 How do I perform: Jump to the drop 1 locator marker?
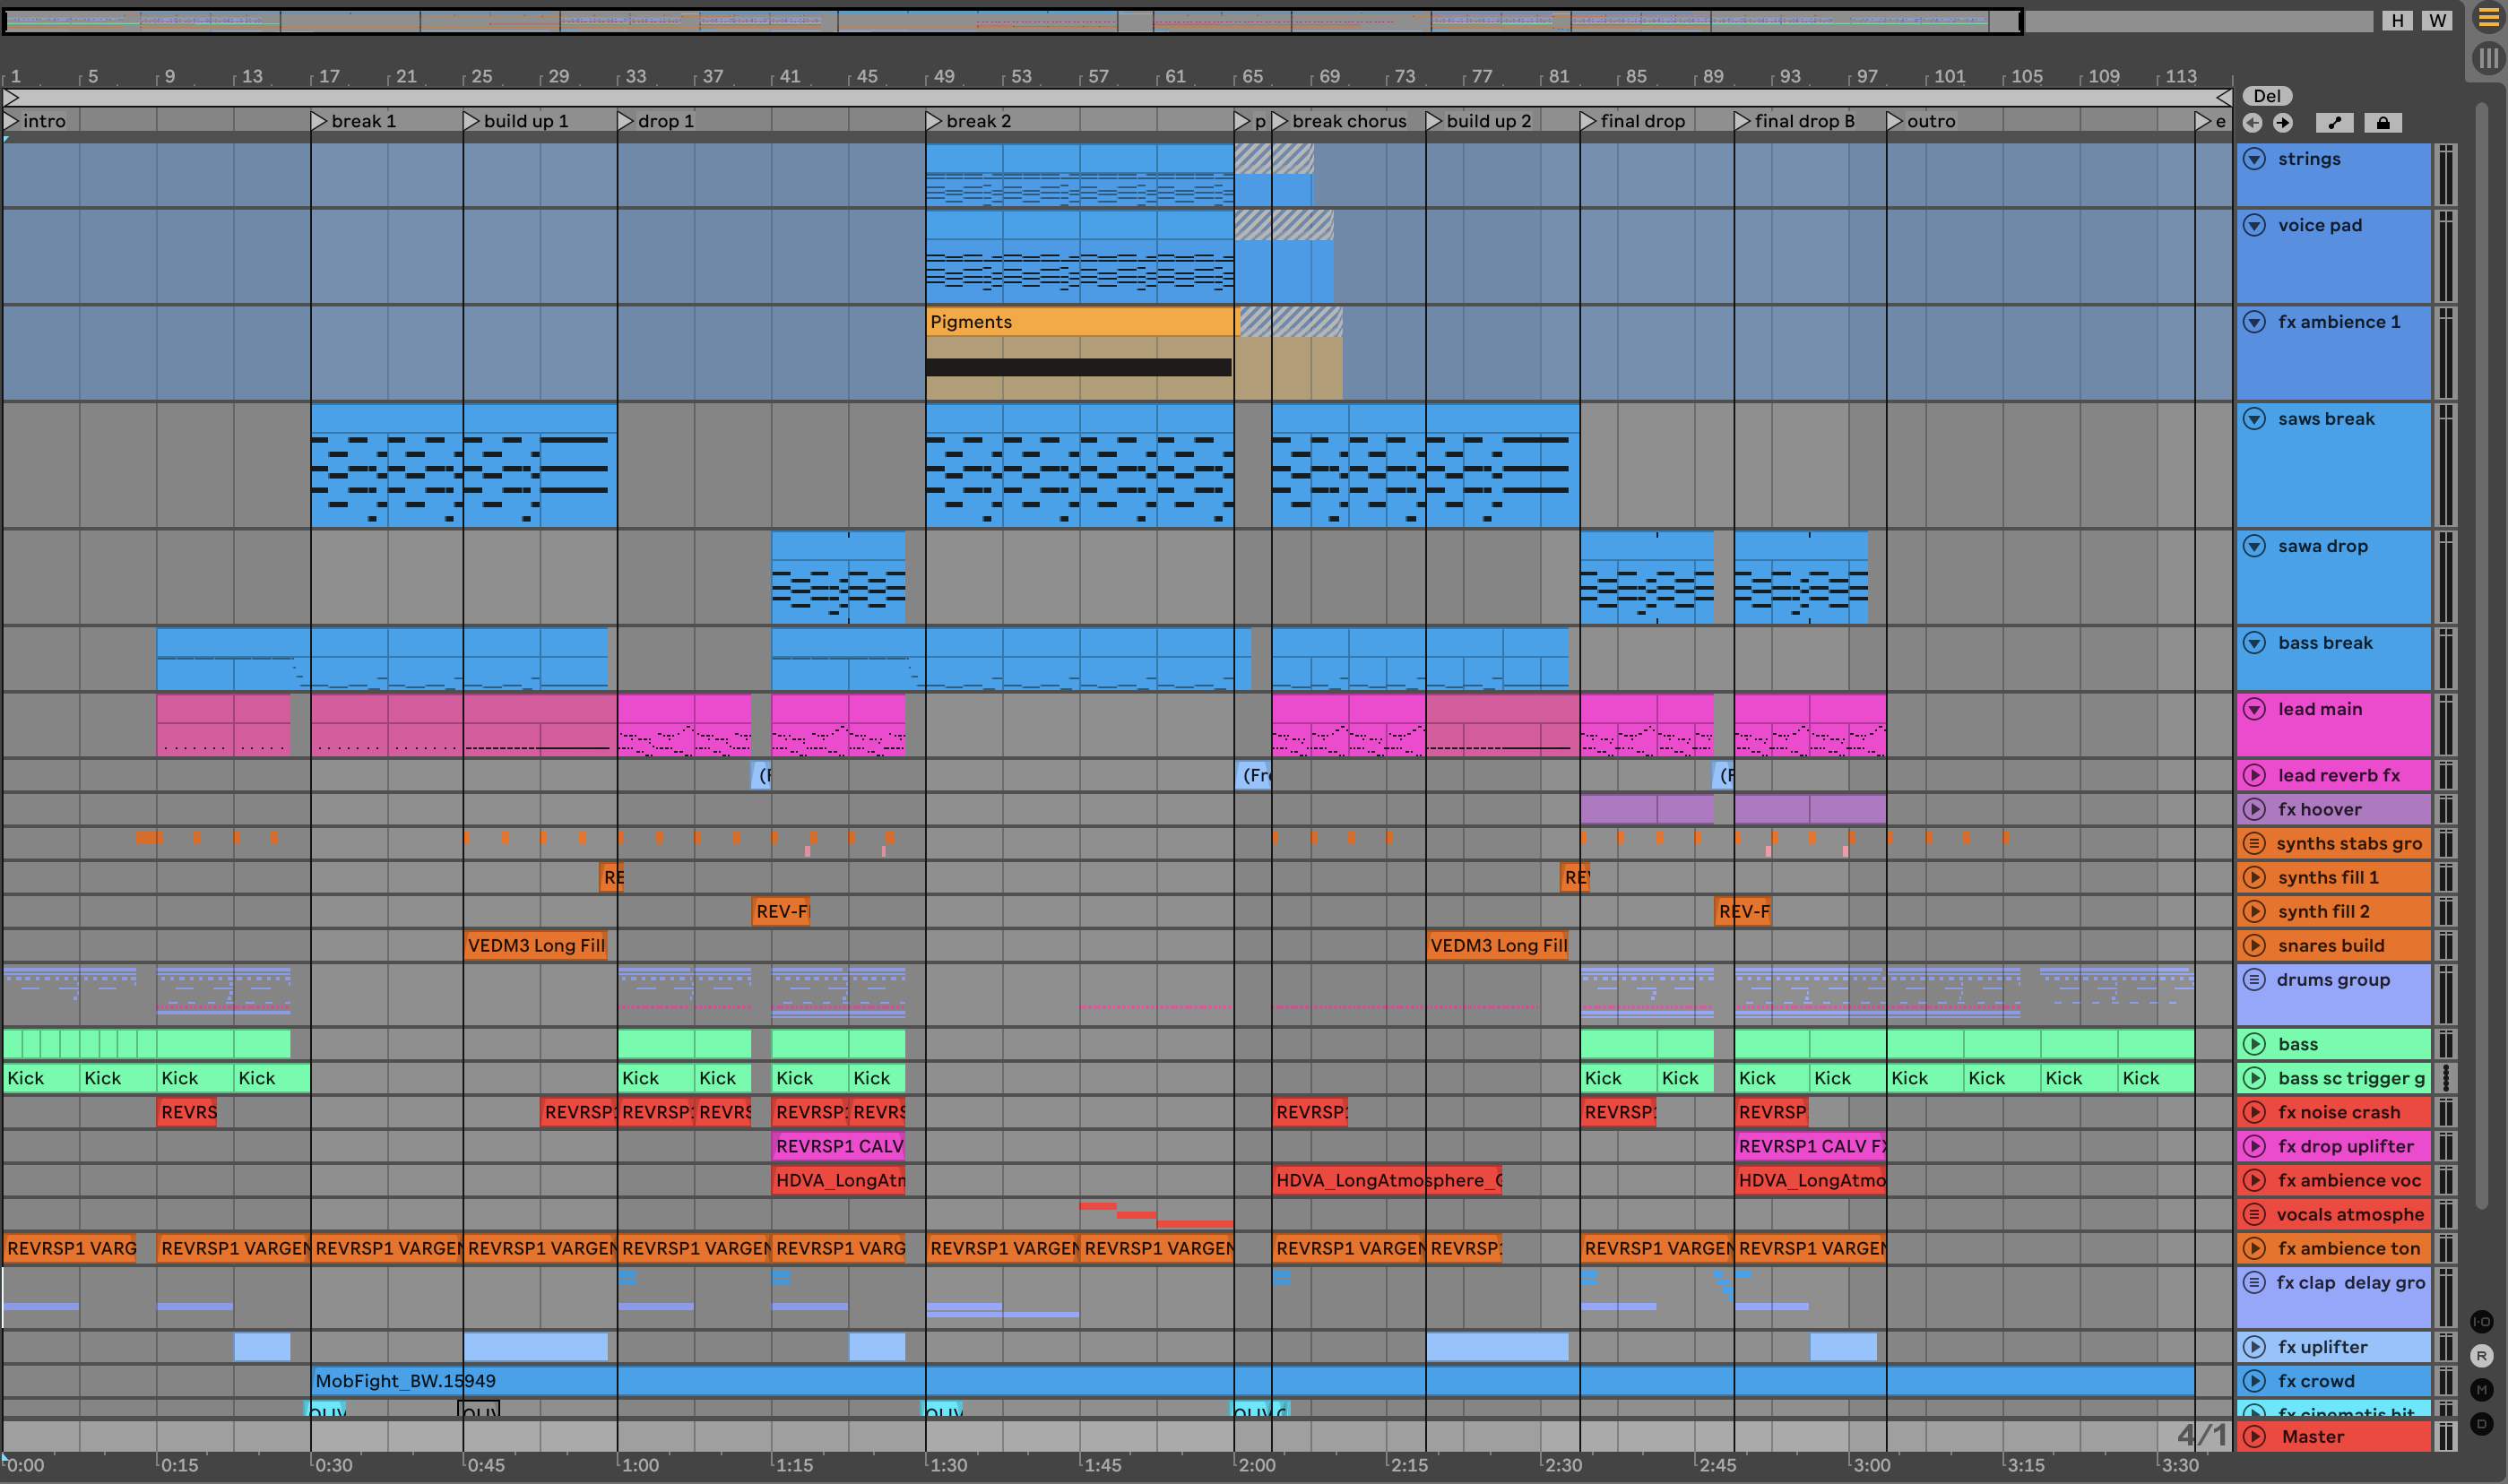(626, 121)
